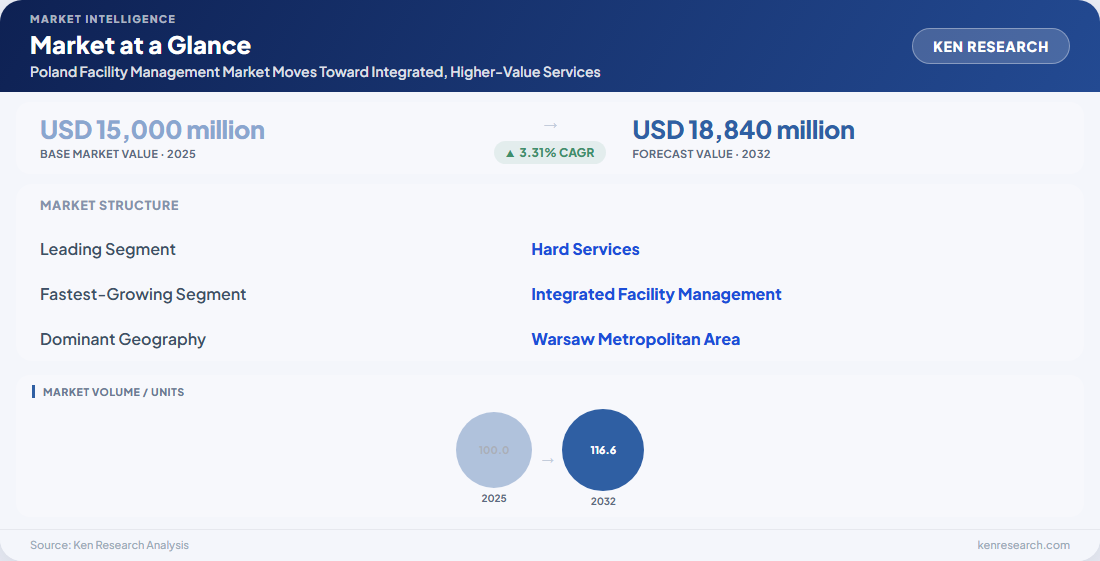Click Source: Ken Research Analysis text
This screenshot has width=1100, height=561.
click(x=109, y=545)
